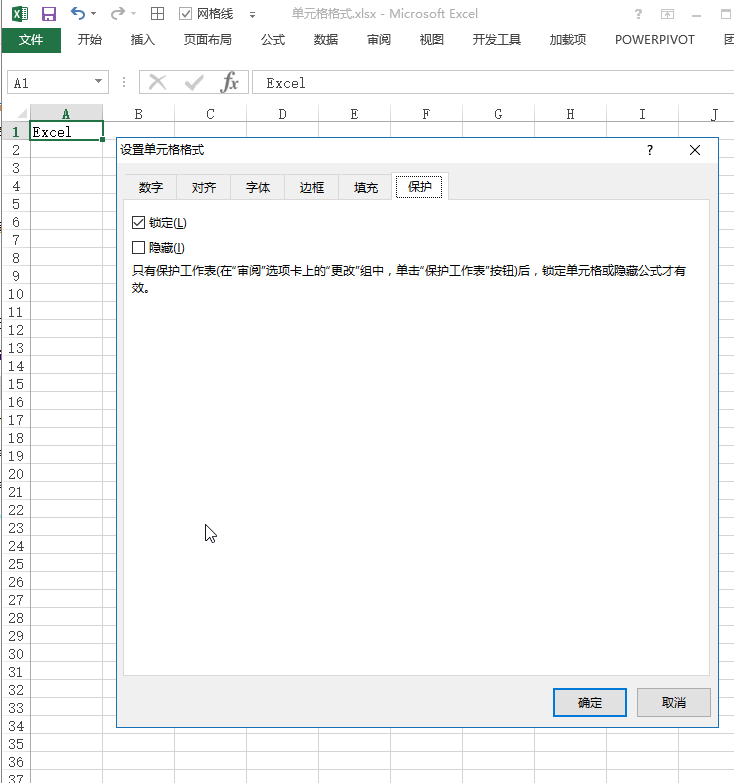Enable the 隐藏 (Hidden) checkbox
The width and height of the screenshot is (734, 783).
(139, 247)
